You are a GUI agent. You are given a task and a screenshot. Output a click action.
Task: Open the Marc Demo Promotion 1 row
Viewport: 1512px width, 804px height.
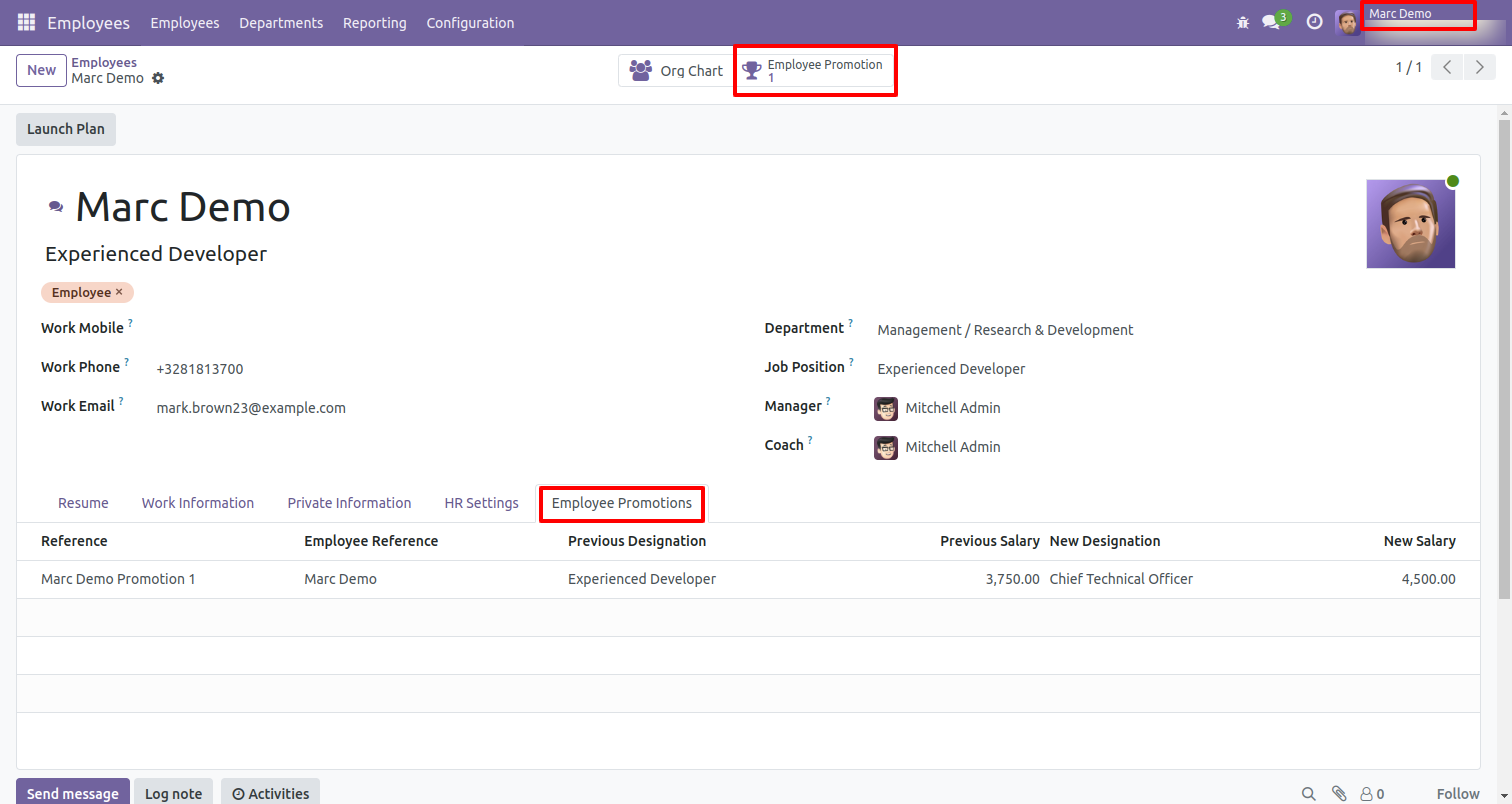click(x=748, y=579)
